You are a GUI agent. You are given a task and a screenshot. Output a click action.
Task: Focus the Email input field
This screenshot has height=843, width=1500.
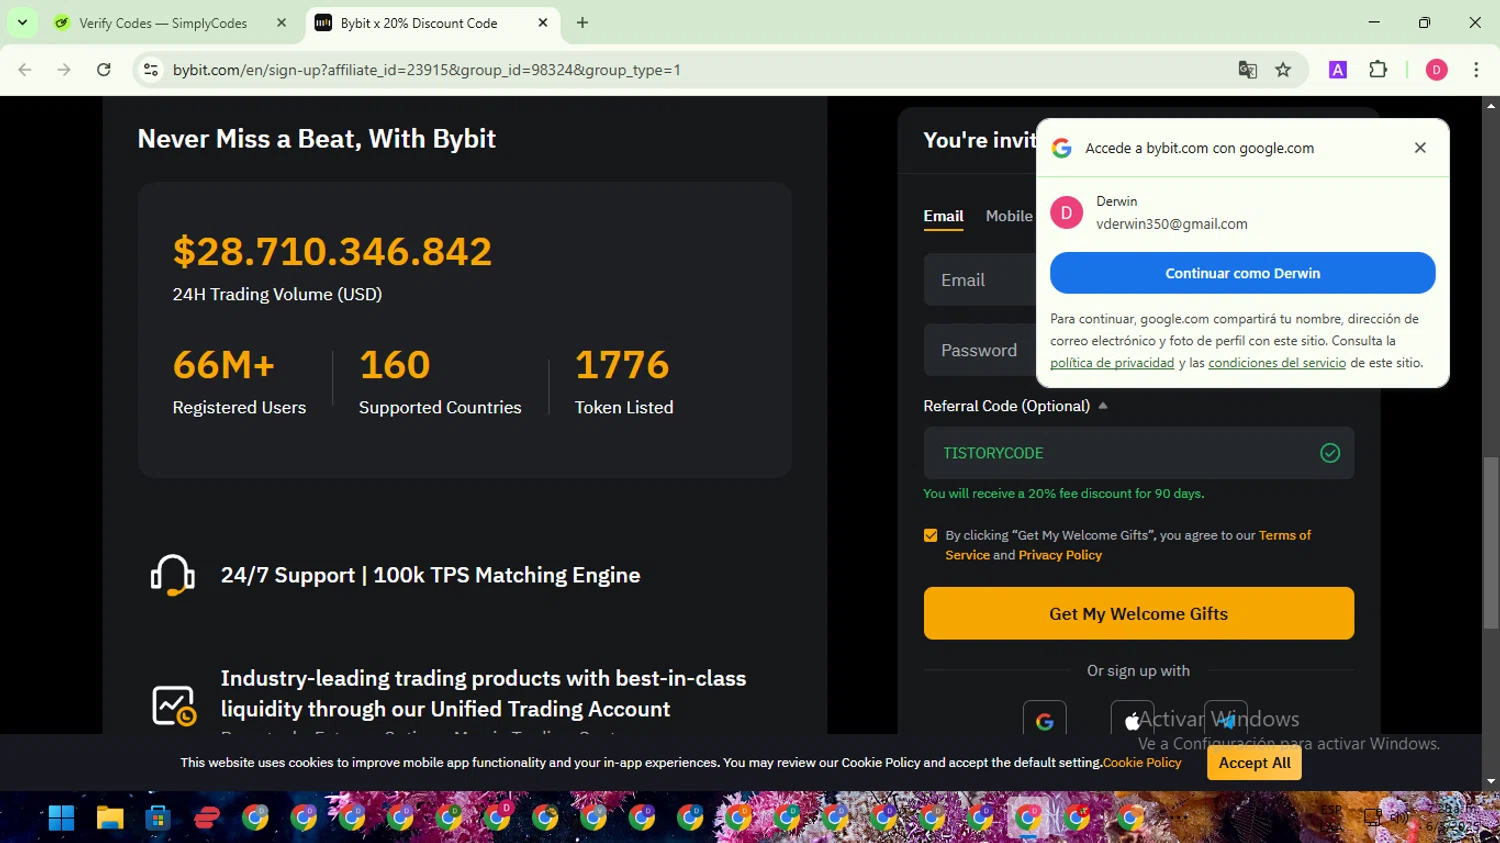tap(980, 280)
